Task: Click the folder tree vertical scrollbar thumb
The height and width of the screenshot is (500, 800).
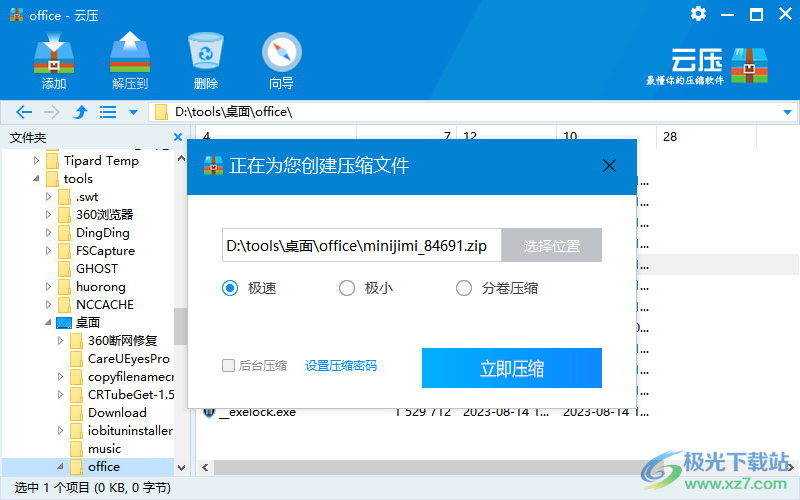Action: click(x=180, y=327)
